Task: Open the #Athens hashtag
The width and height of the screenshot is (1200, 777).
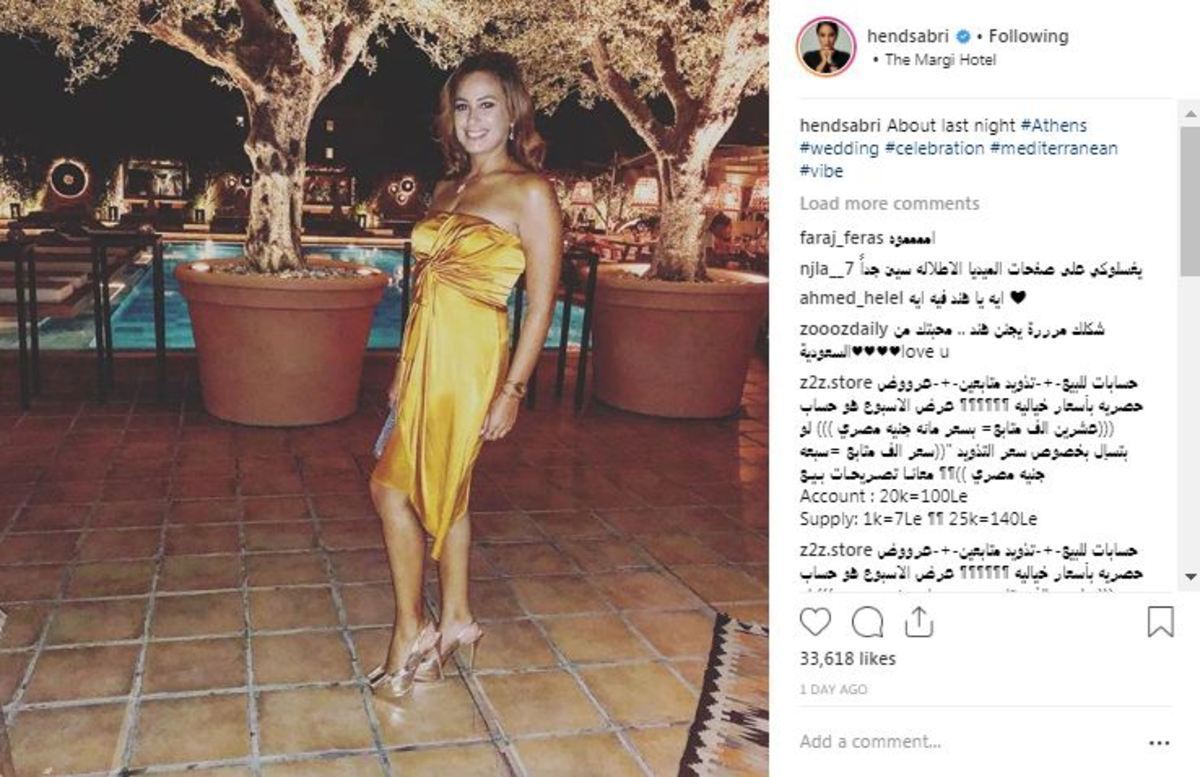Action: coord(1053,126)
